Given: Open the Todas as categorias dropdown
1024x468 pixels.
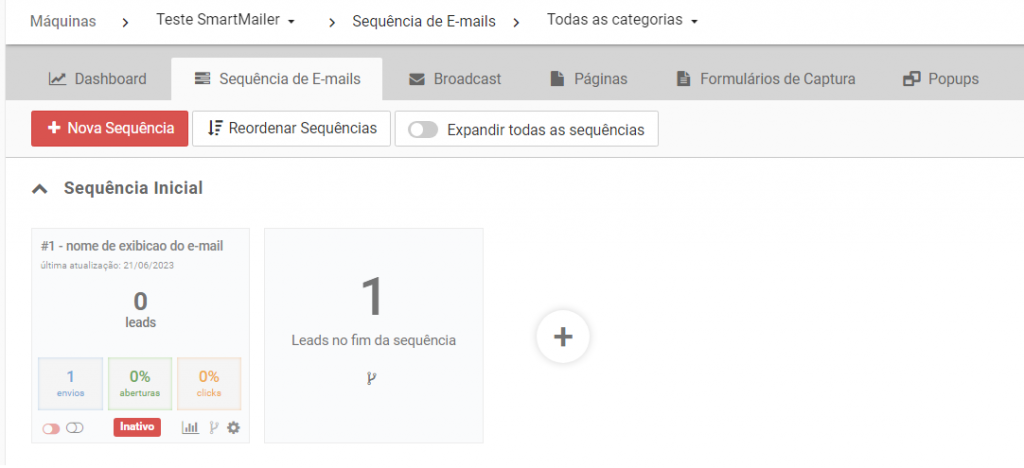Looking at the screenshot, I should (622, 20).
